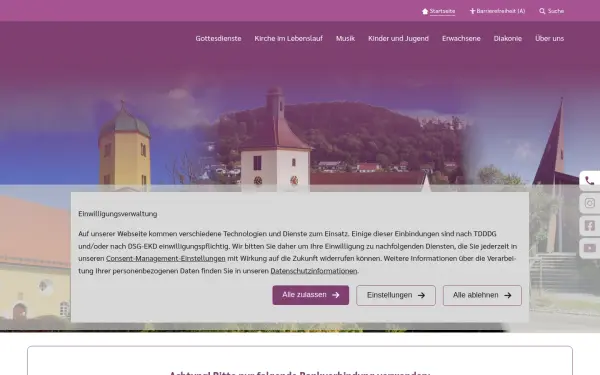The image size is (600, 375).
Task: Open the Datenschutzinformationen link
Action: [x=314, y=271]
